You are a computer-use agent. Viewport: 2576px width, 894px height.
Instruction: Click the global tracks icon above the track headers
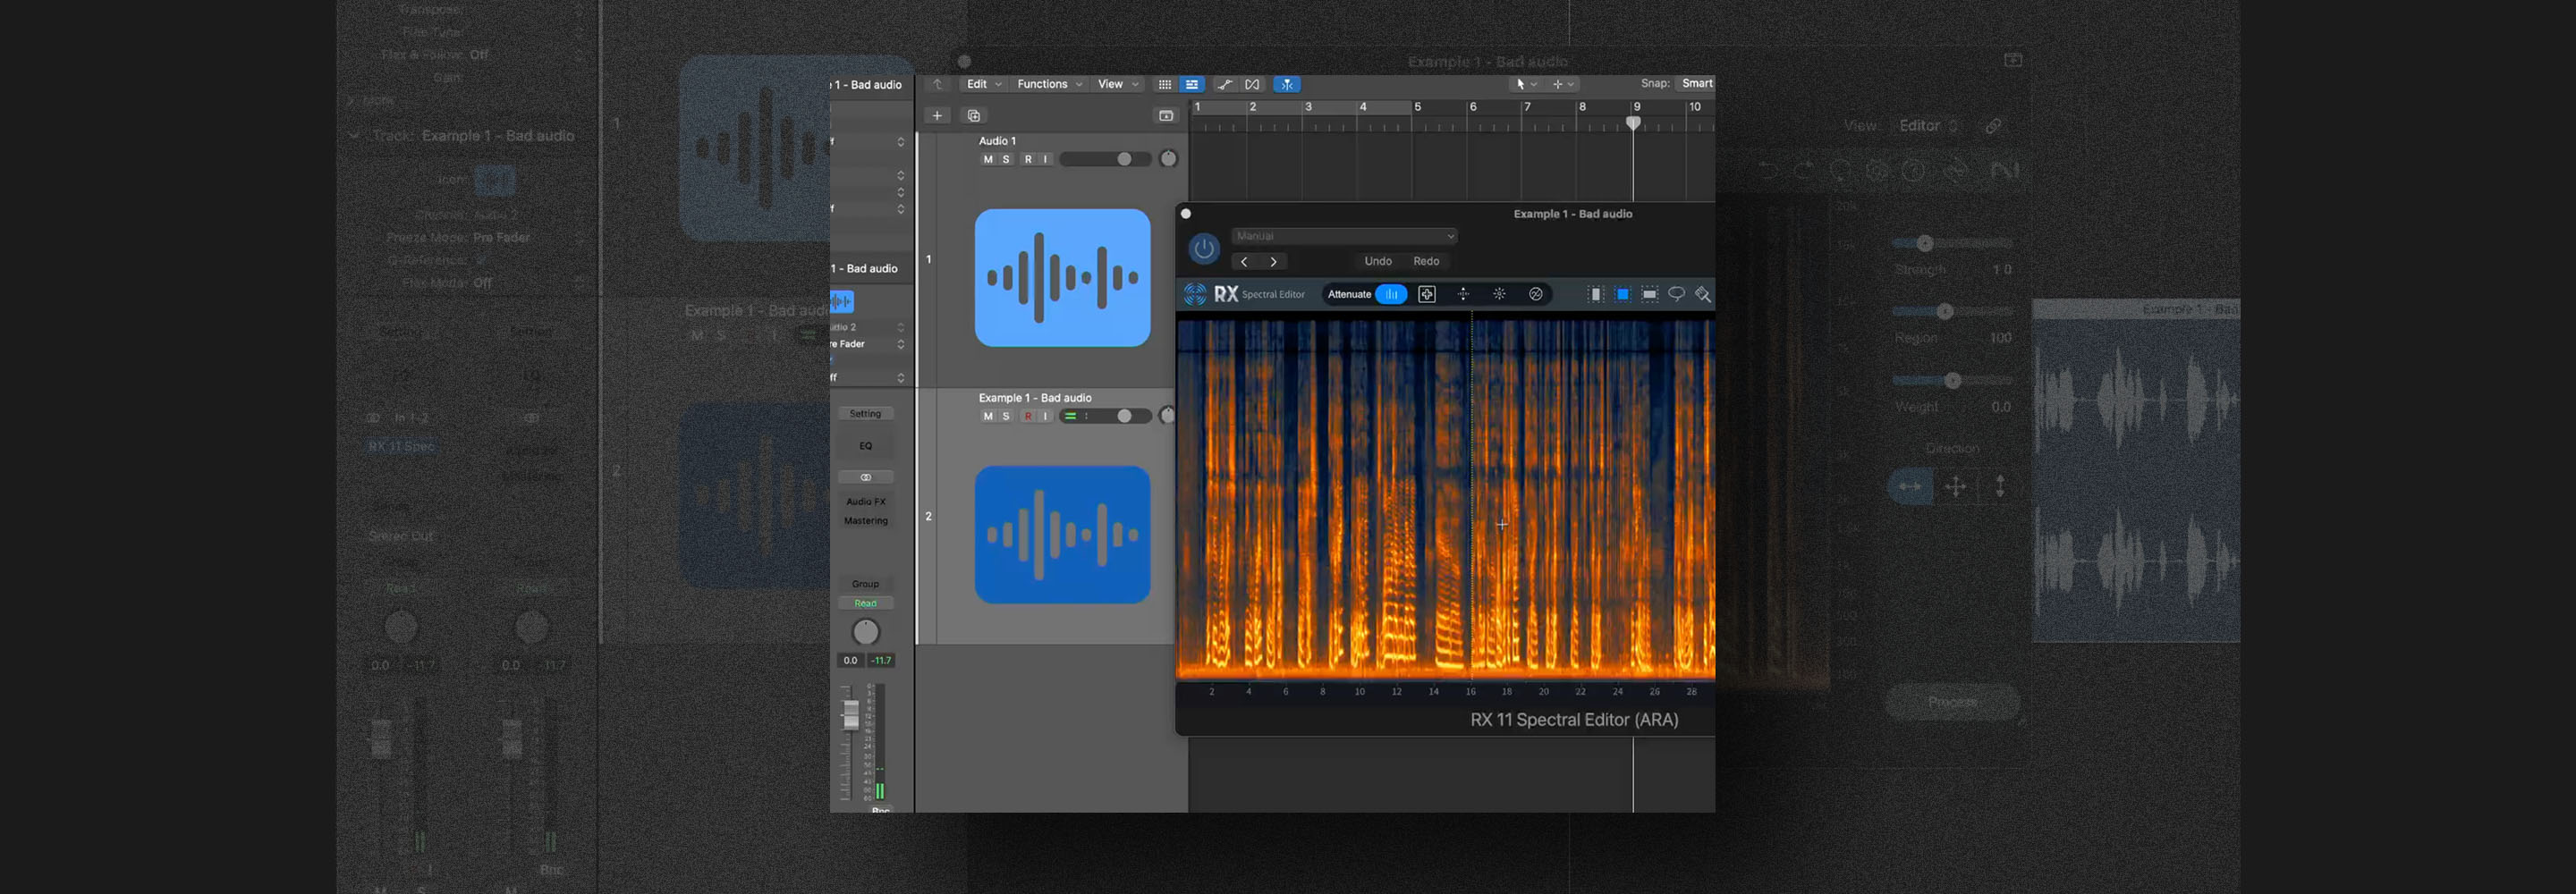tap(1166, 116)
